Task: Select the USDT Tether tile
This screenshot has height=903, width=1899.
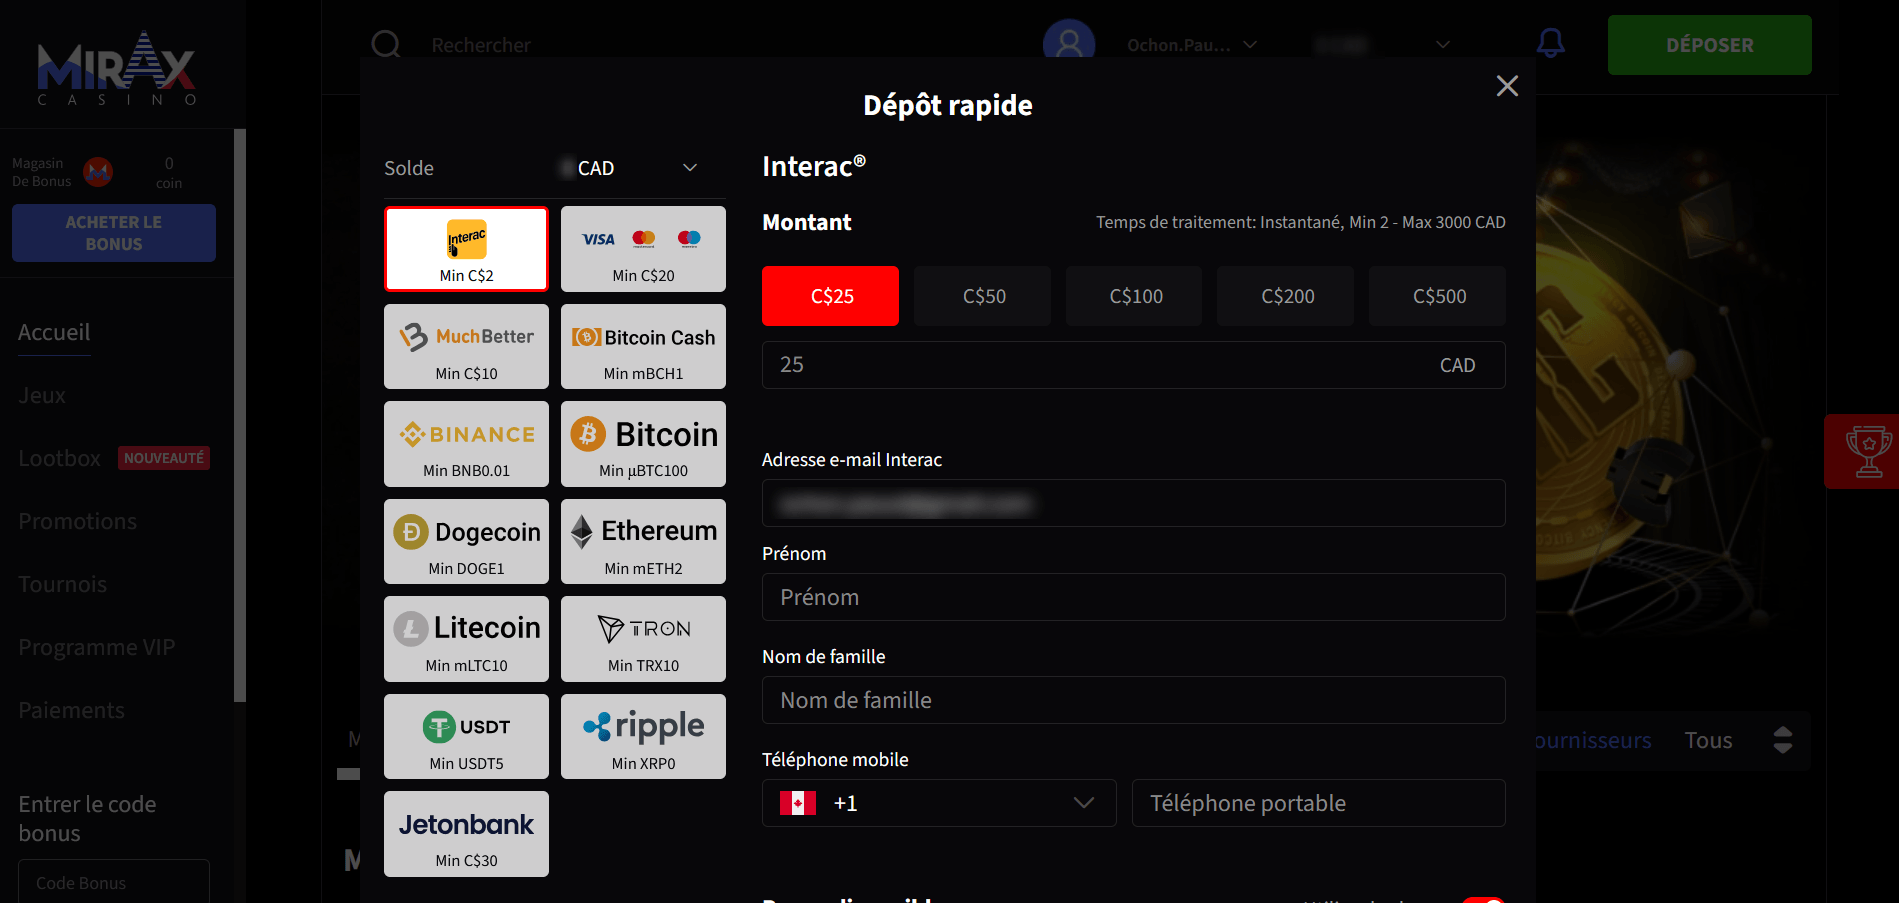Action: click(x=466, y=736)
